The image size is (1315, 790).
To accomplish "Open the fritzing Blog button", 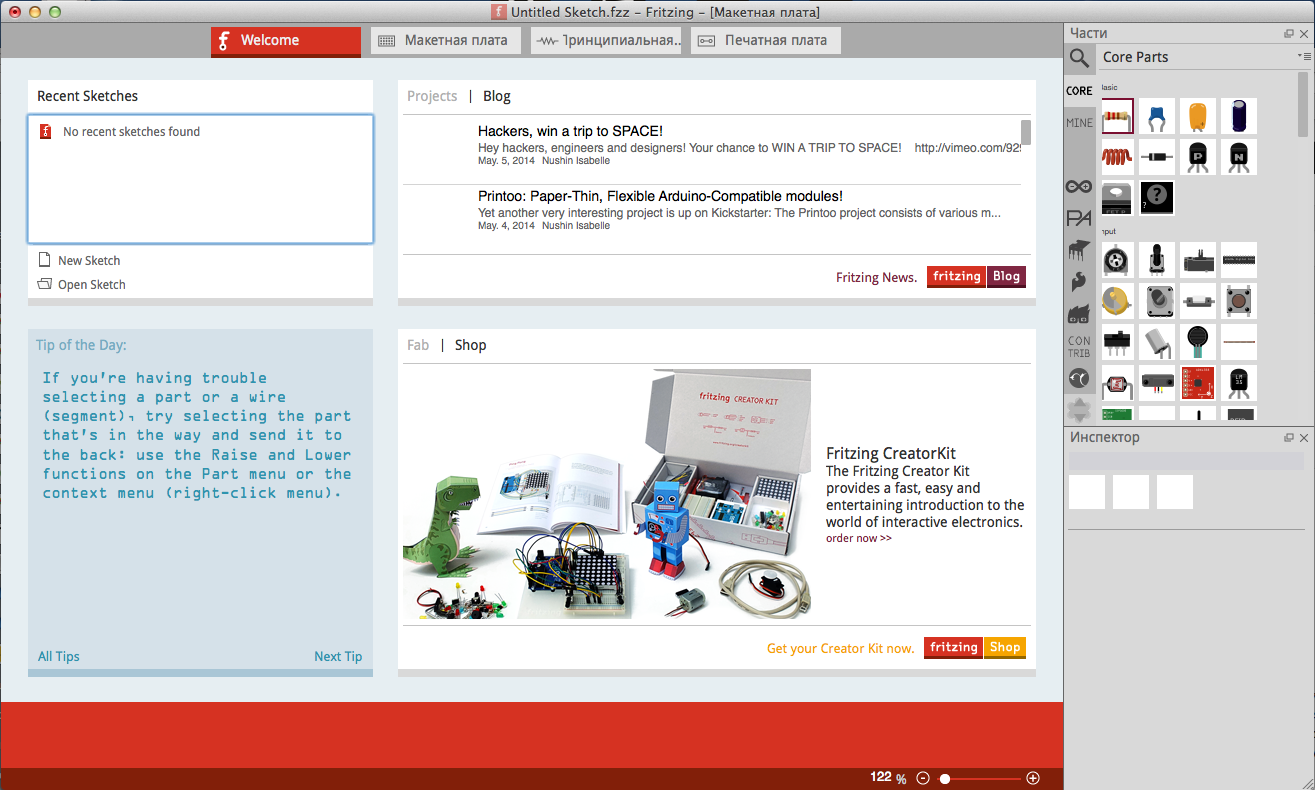I will coord(976,277).
